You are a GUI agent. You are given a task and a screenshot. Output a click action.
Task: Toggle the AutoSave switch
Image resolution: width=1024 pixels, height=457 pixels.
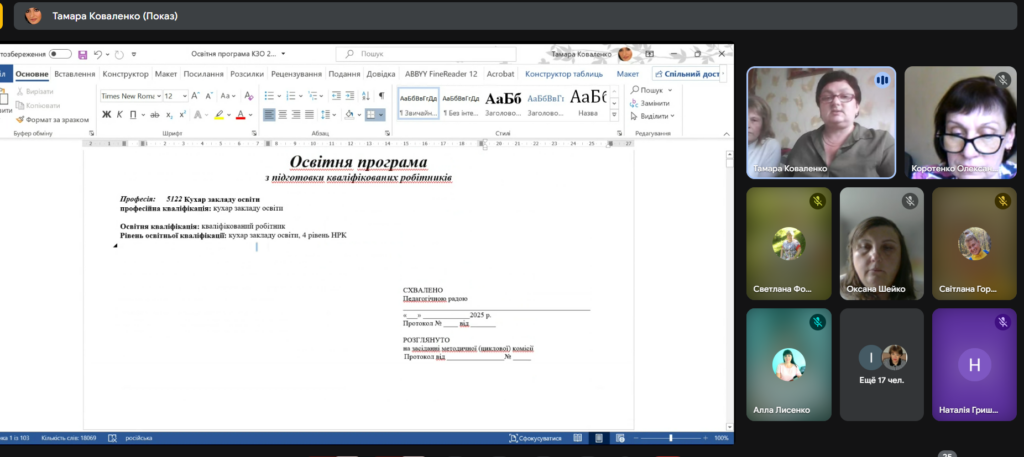[x=59, y=54]
